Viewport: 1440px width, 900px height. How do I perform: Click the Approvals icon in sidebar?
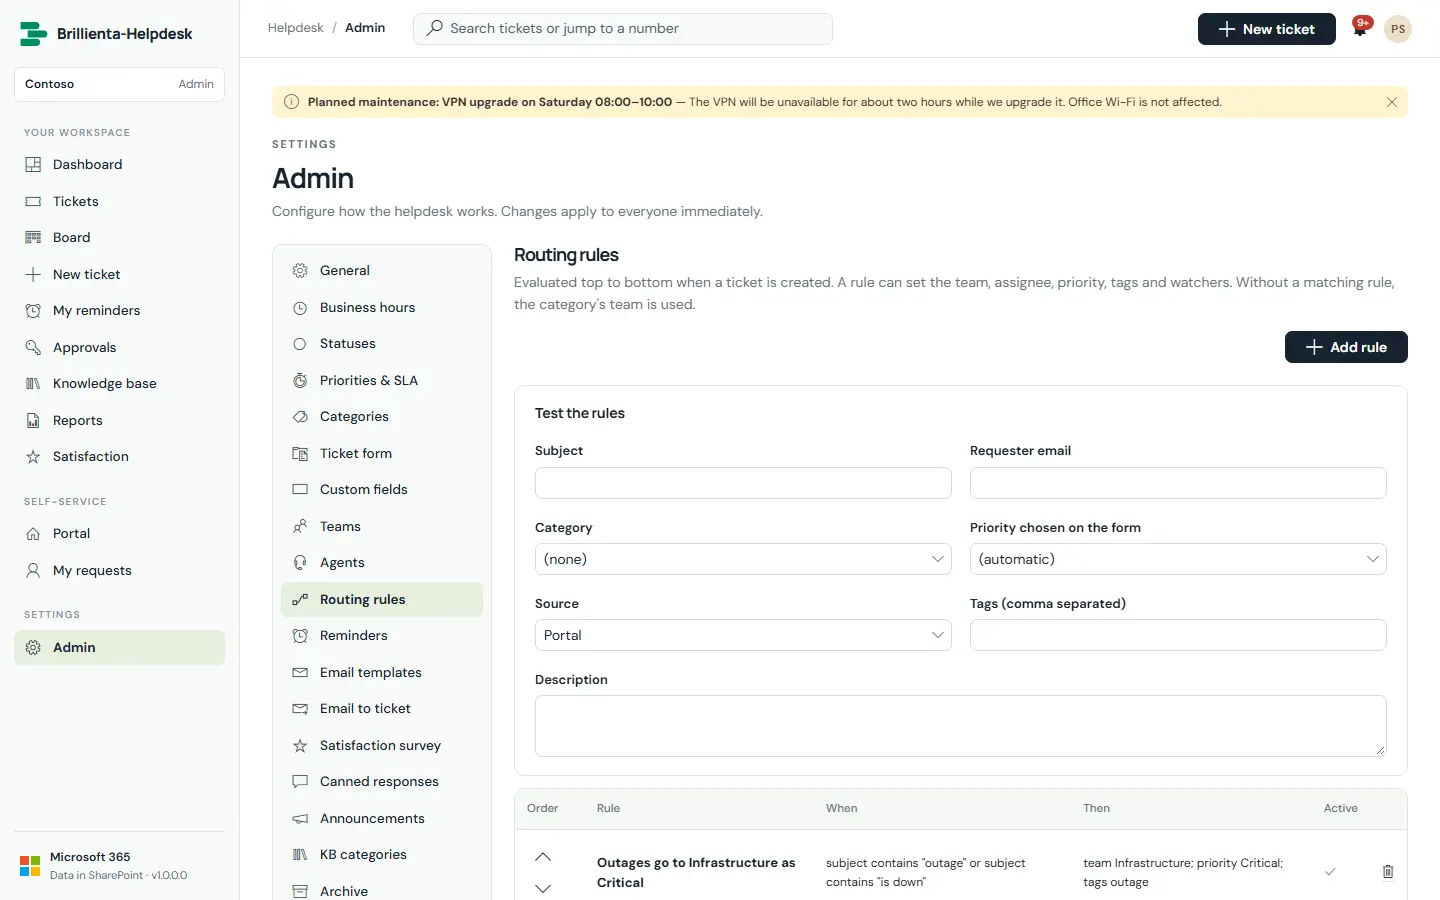click(x=33, y=348)
